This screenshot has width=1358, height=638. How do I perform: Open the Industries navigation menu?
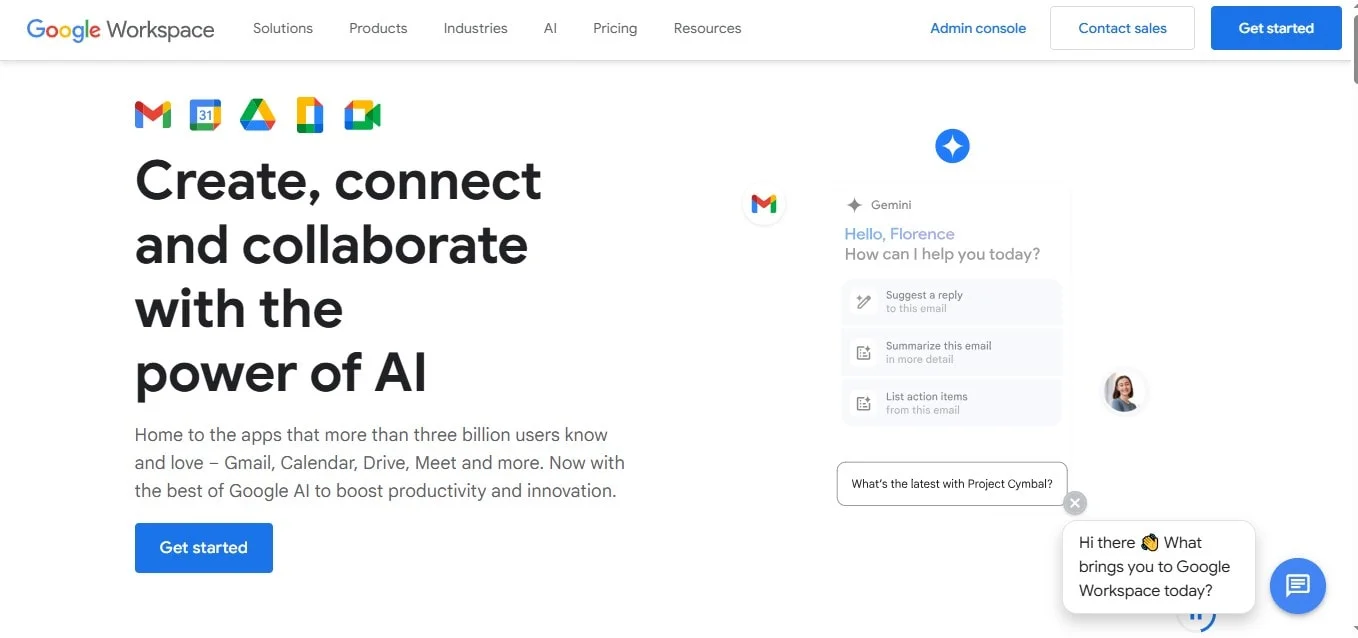[475, 28]
